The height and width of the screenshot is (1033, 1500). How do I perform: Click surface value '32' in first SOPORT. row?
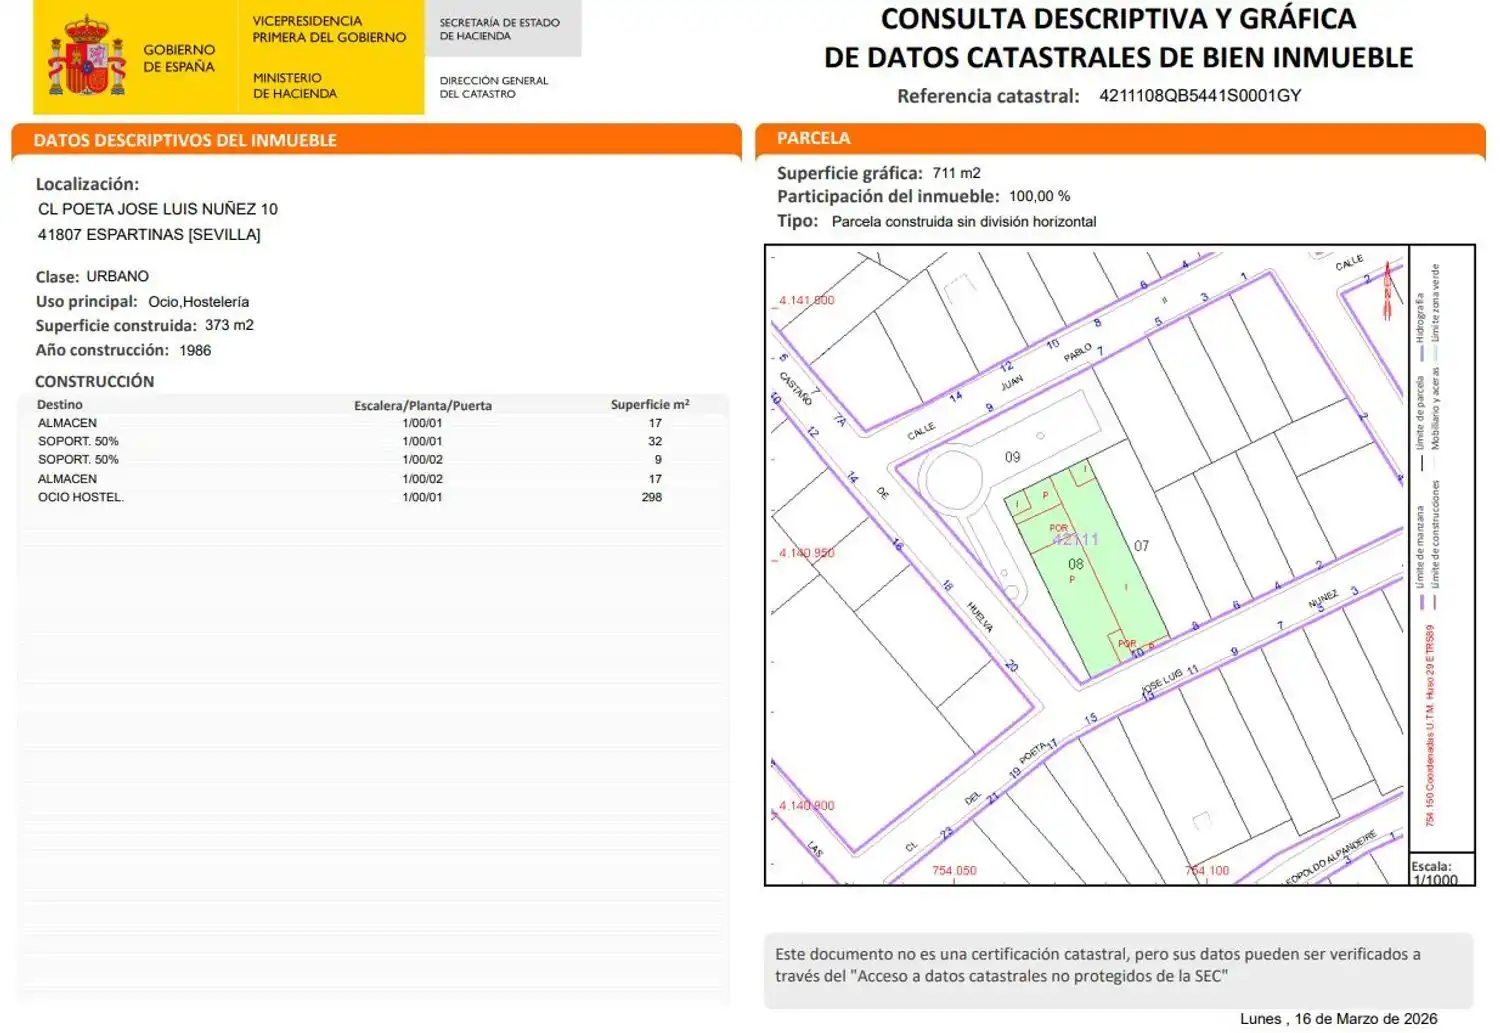[x=655, y=441]
